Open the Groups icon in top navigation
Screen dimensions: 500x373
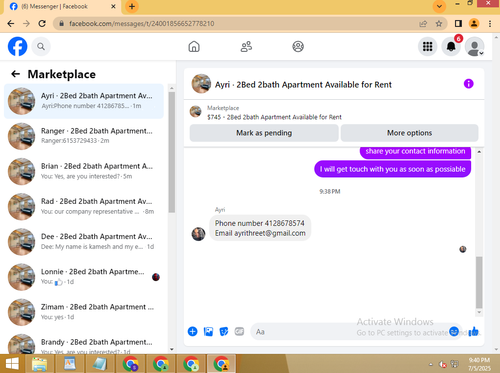click(x=298, y=46)
